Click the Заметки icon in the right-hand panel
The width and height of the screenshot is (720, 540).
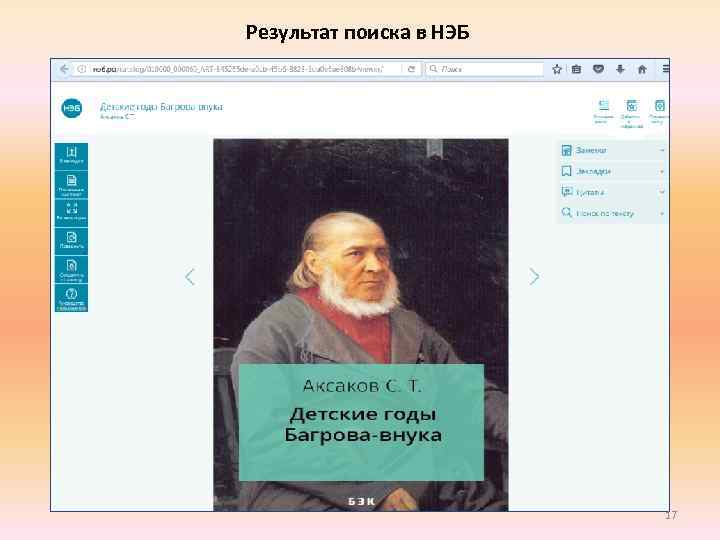567,150
